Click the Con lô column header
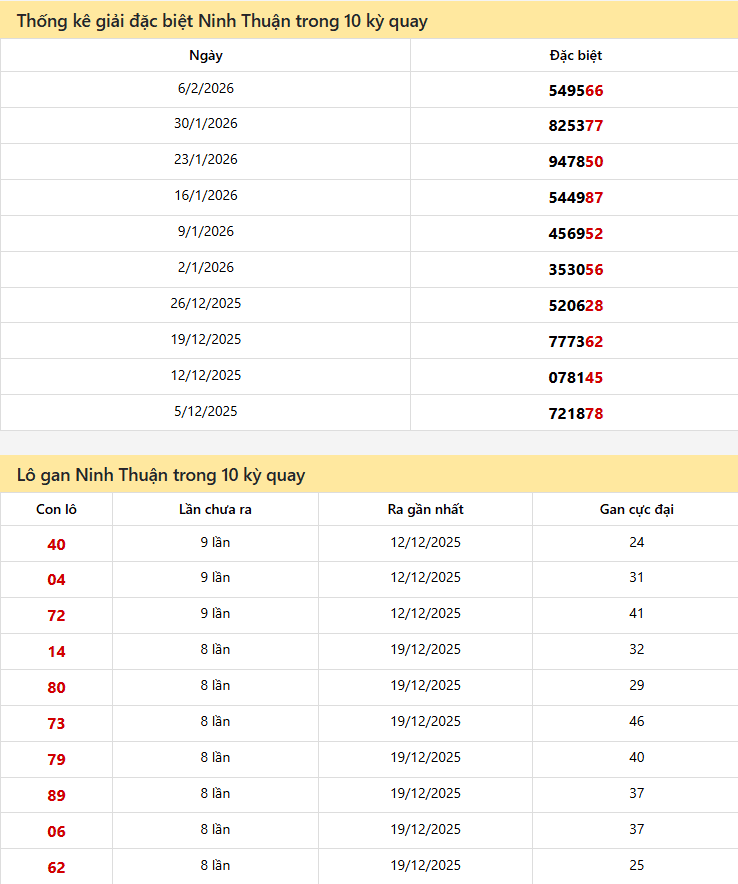 [56, 509]
